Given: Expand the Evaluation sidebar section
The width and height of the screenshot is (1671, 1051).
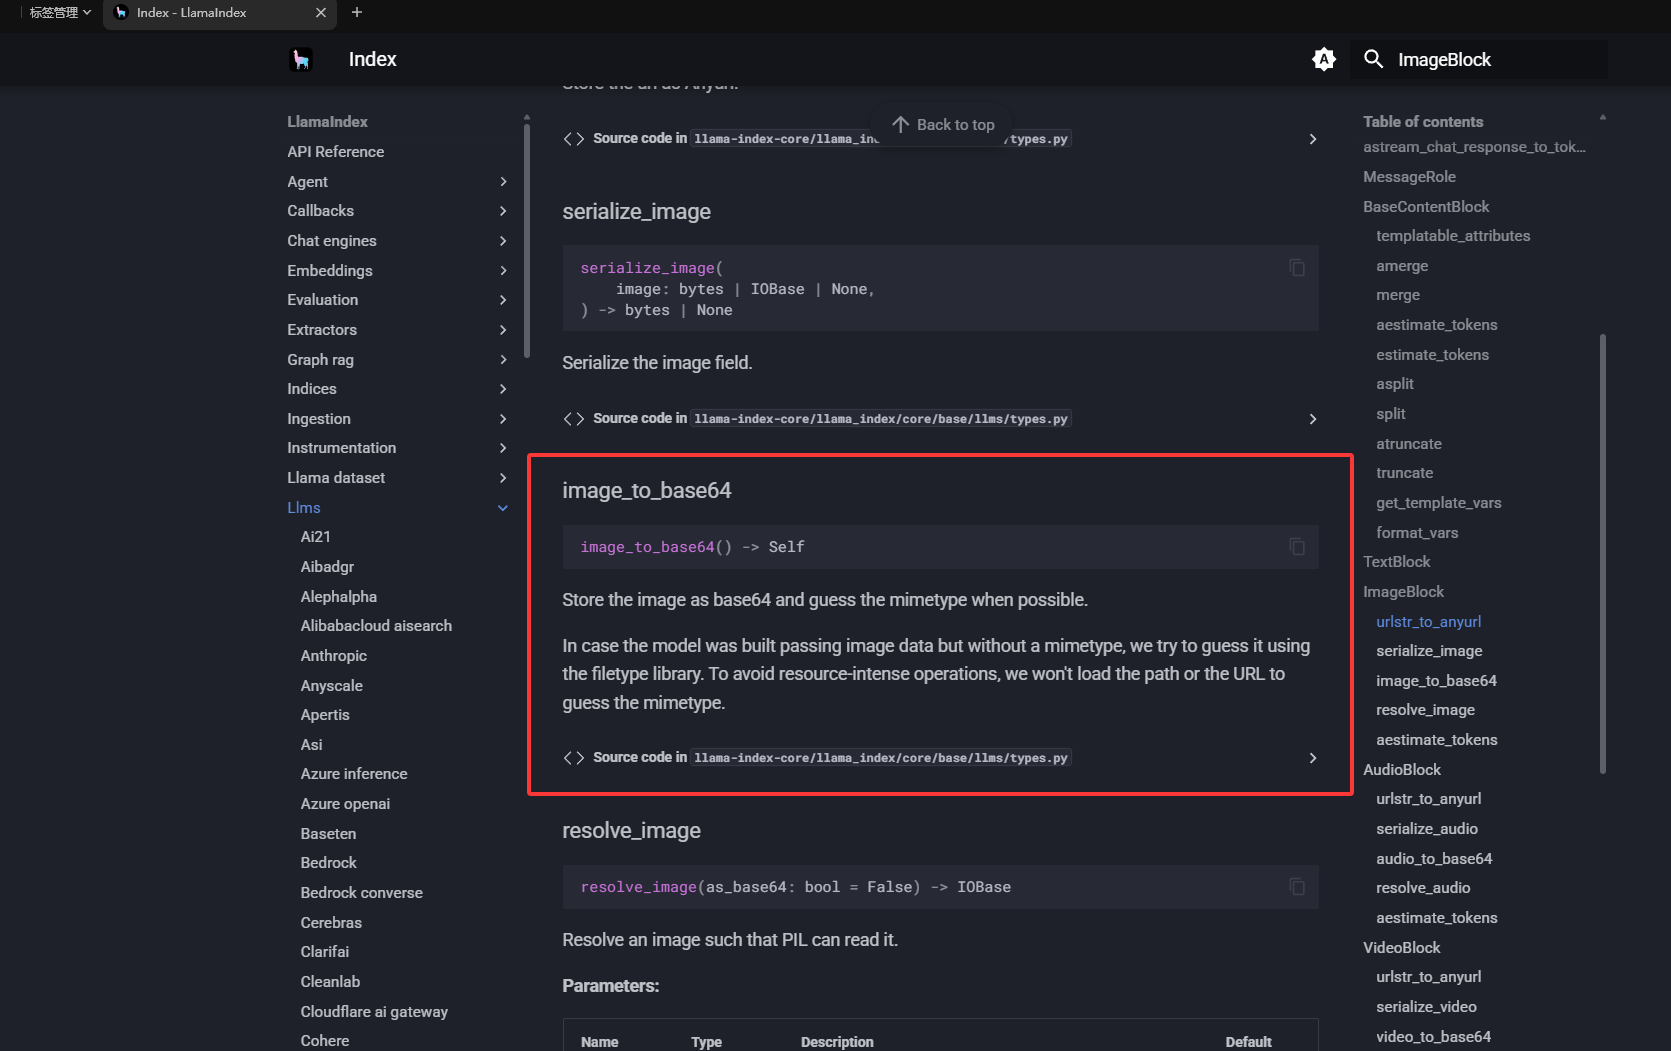Looking at the screenshot, I should click(x=503, y=300).
